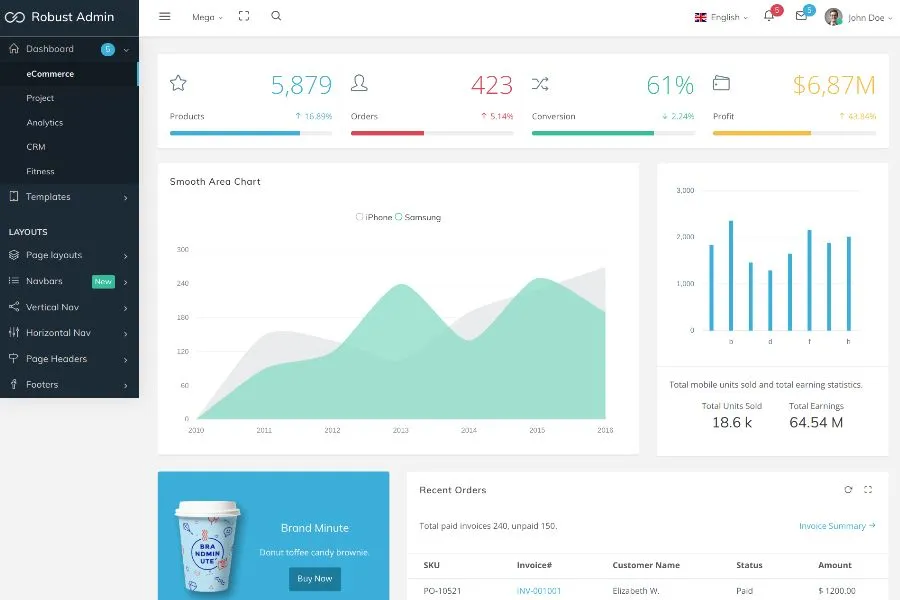Open the notifications bell icon
Image resolution: width=900 pixels, height=600 pixels.
pyautogui.click(x=768, y=17)
